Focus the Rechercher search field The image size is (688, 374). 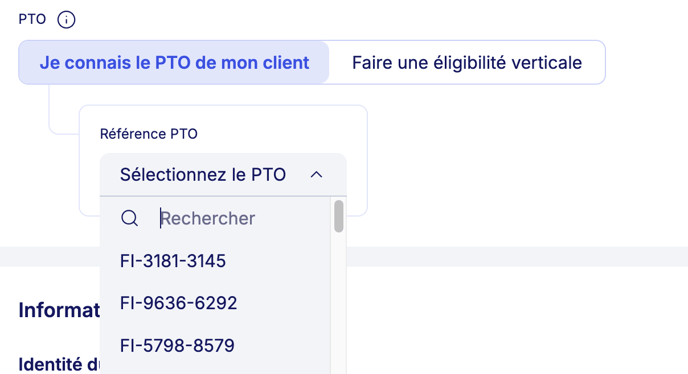pos(243,218)
